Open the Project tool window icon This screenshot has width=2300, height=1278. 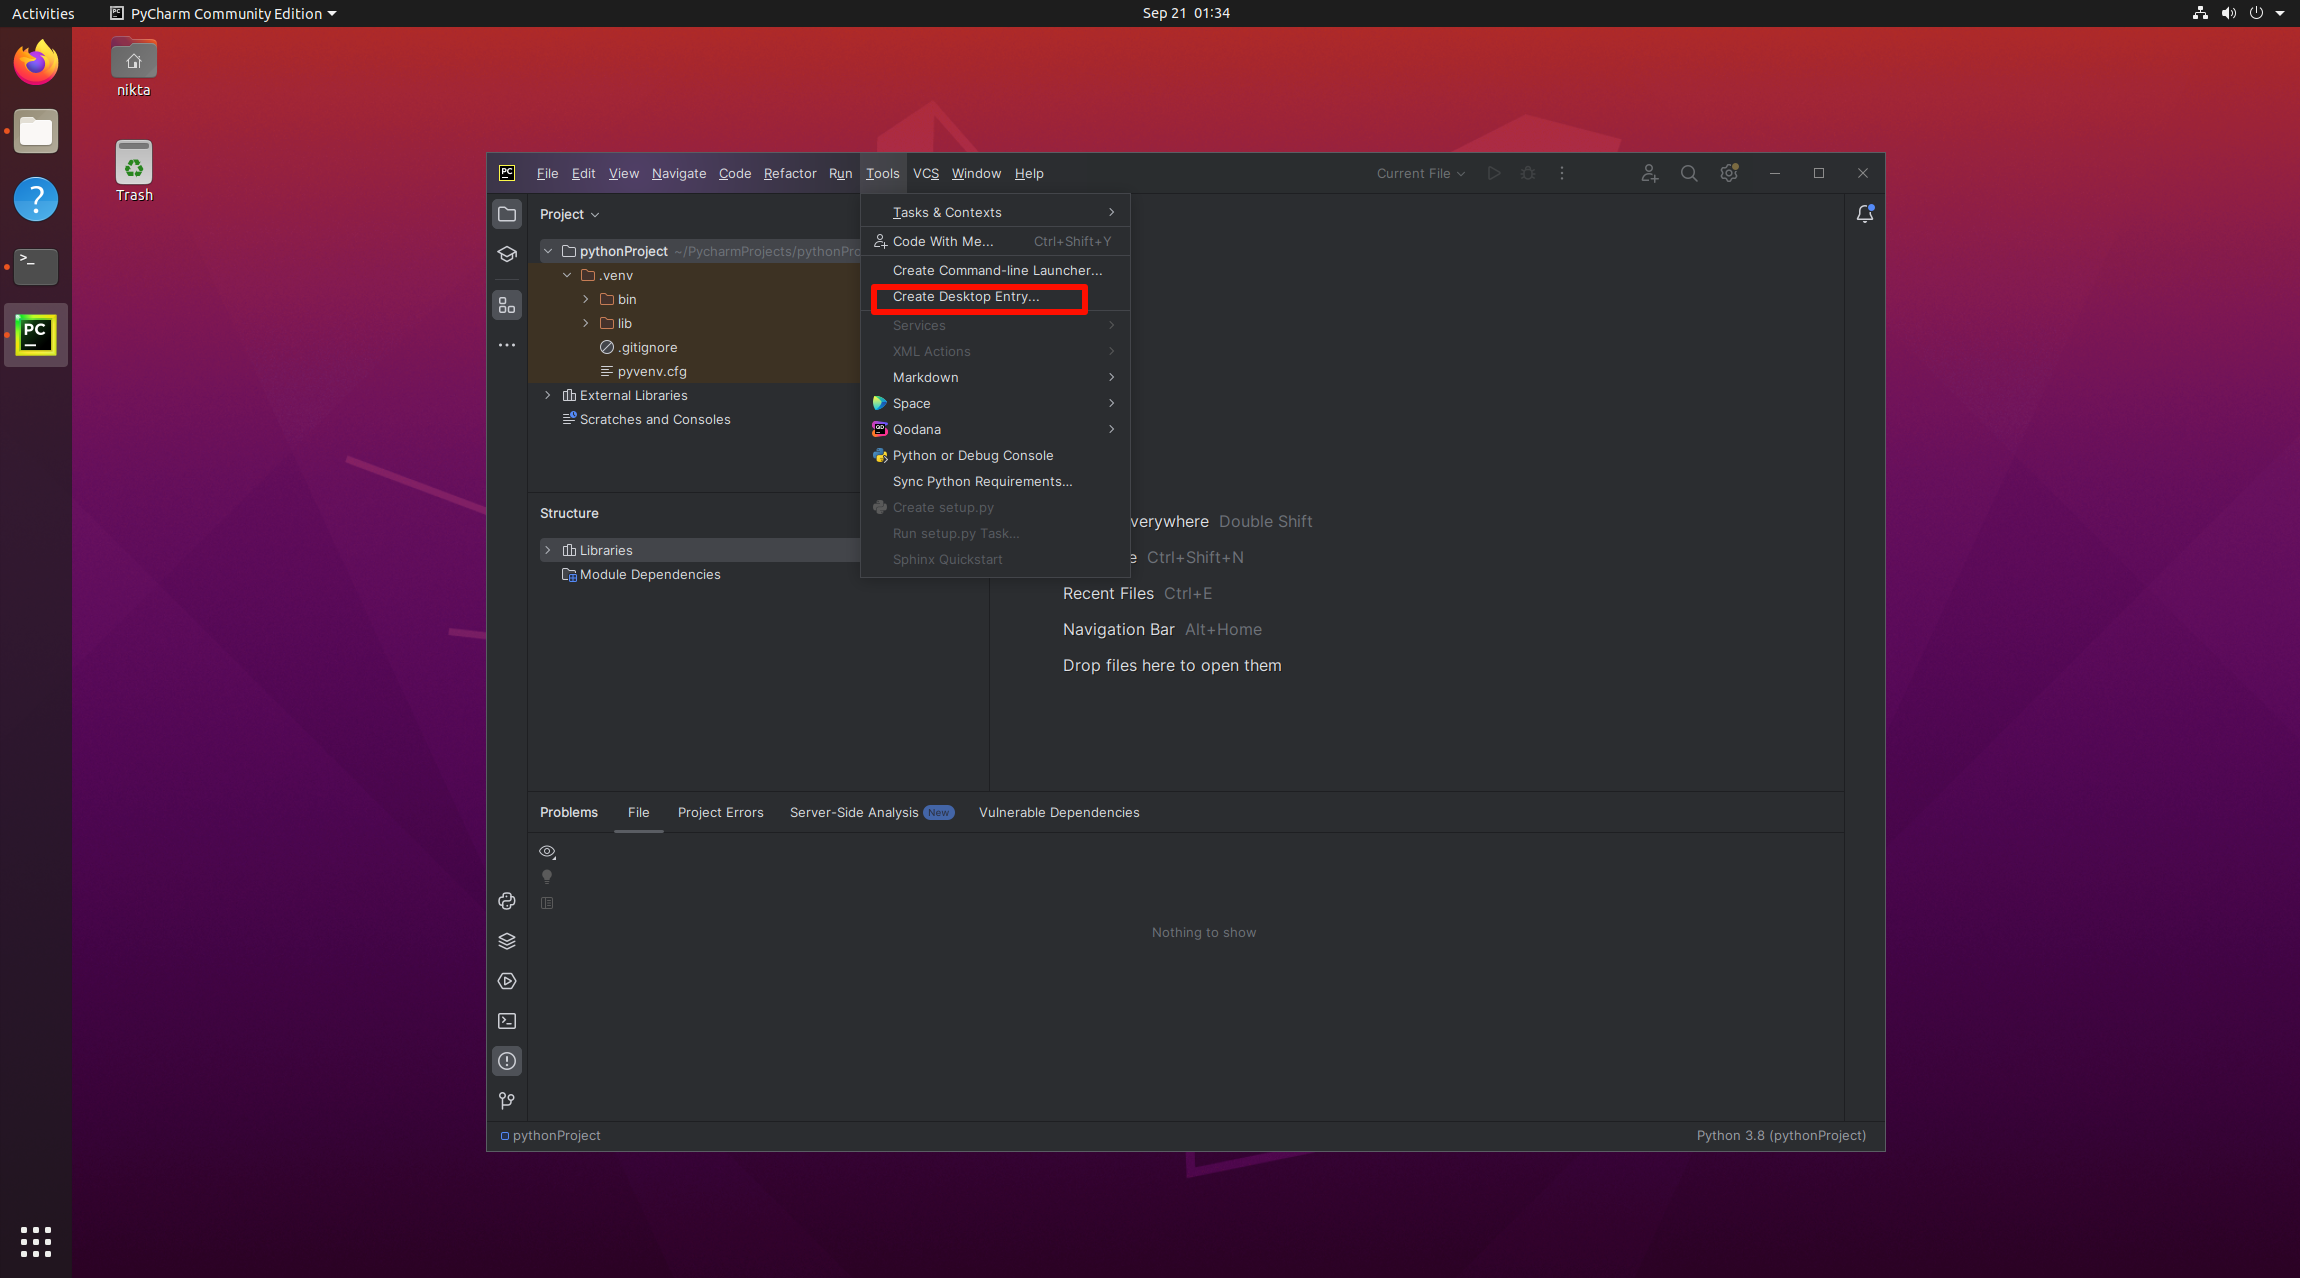click(x=507, y=215)
